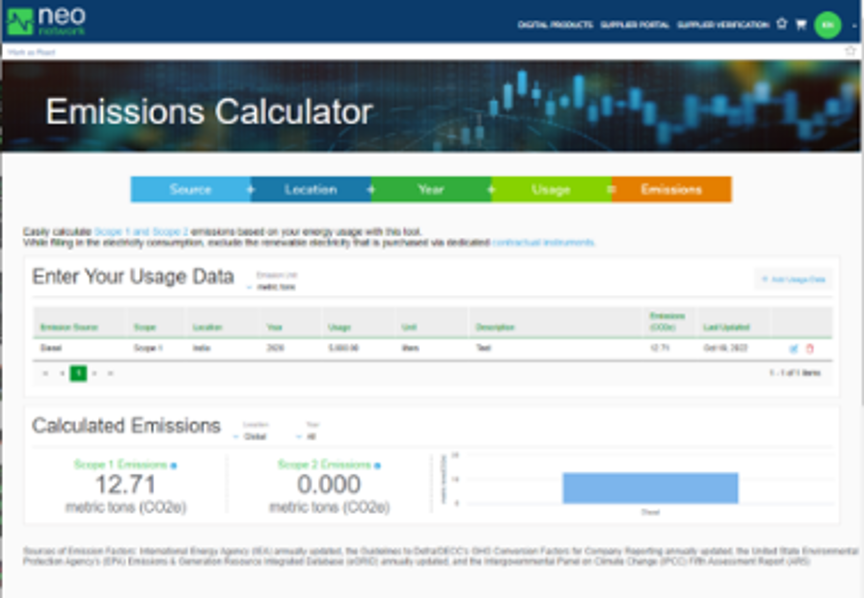Click the Scope 1 Emissions info icon

pyautogui.click(x=174, y=466)
